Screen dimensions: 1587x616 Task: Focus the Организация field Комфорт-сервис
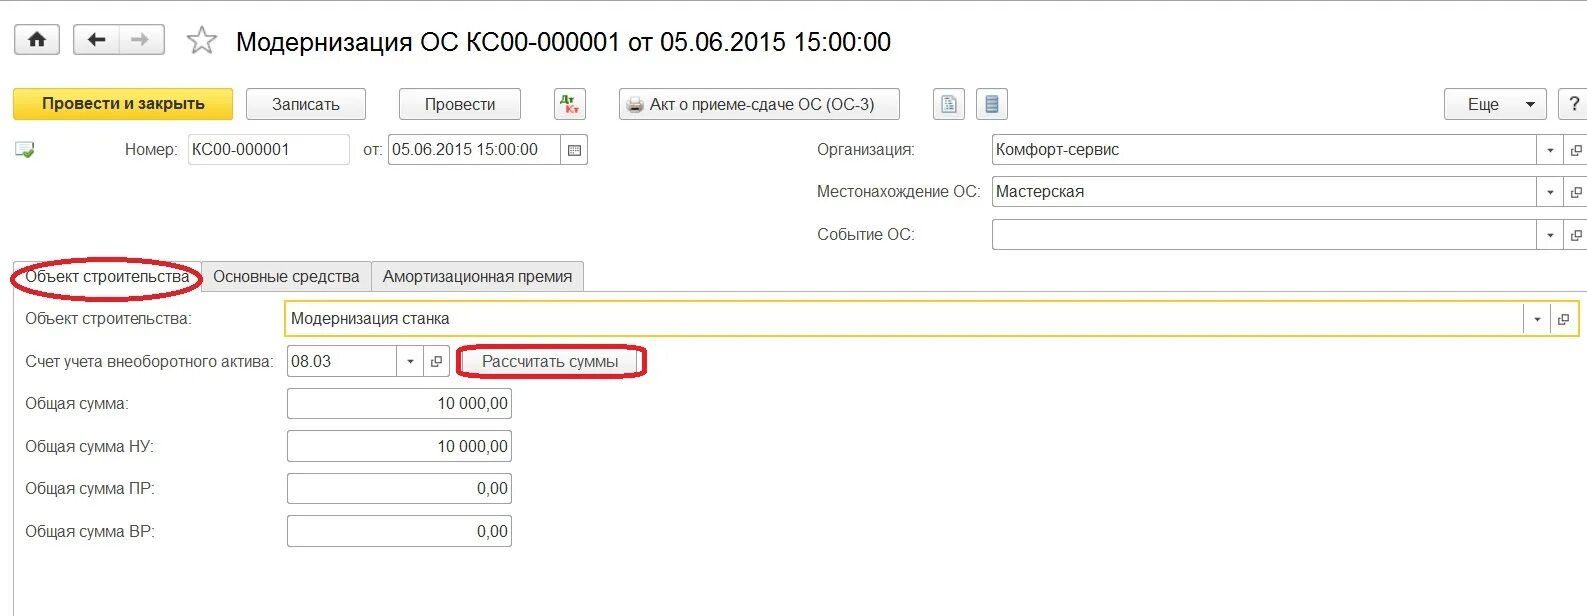[1264, 150]
